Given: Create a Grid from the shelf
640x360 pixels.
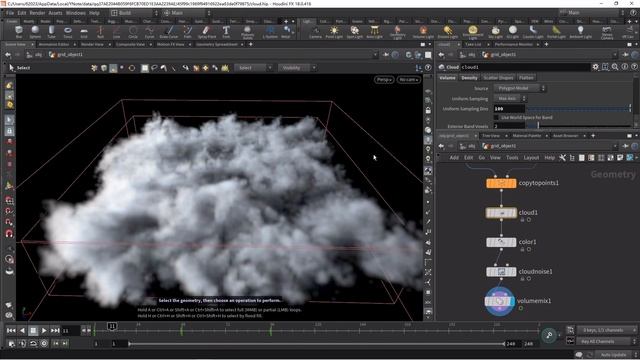Looking at the screenshot, I should point(84,31).
